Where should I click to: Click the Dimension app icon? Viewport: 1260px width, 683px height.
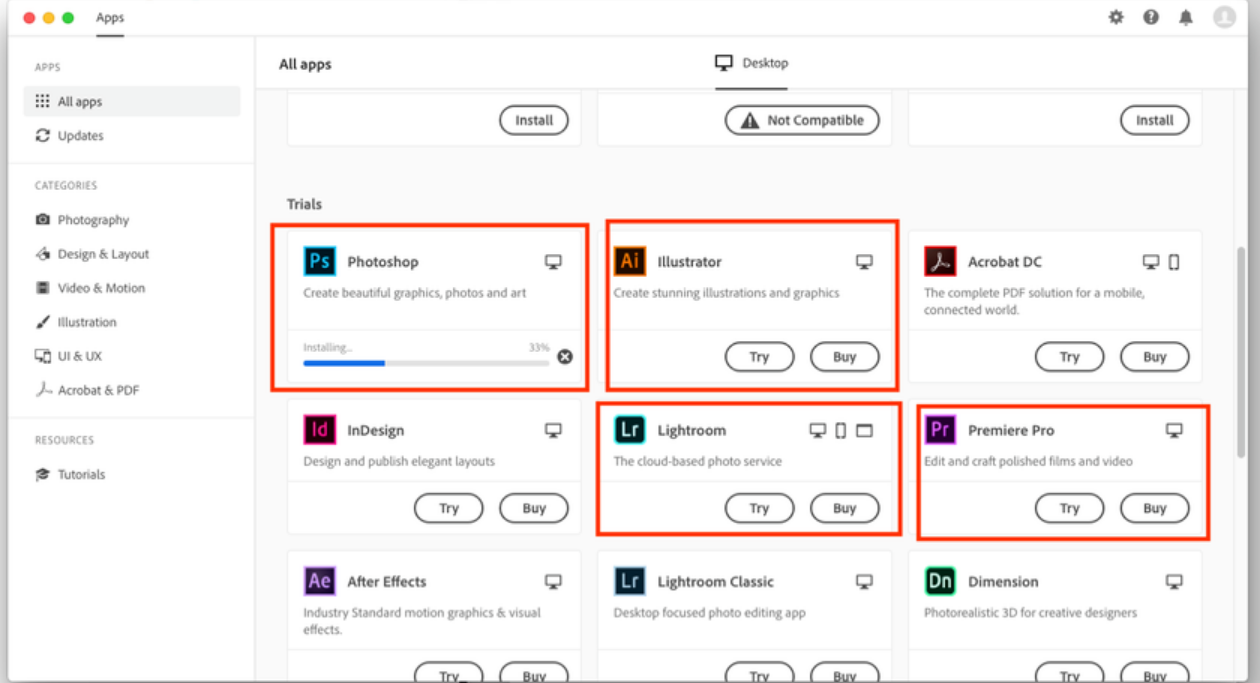(940, 581)
